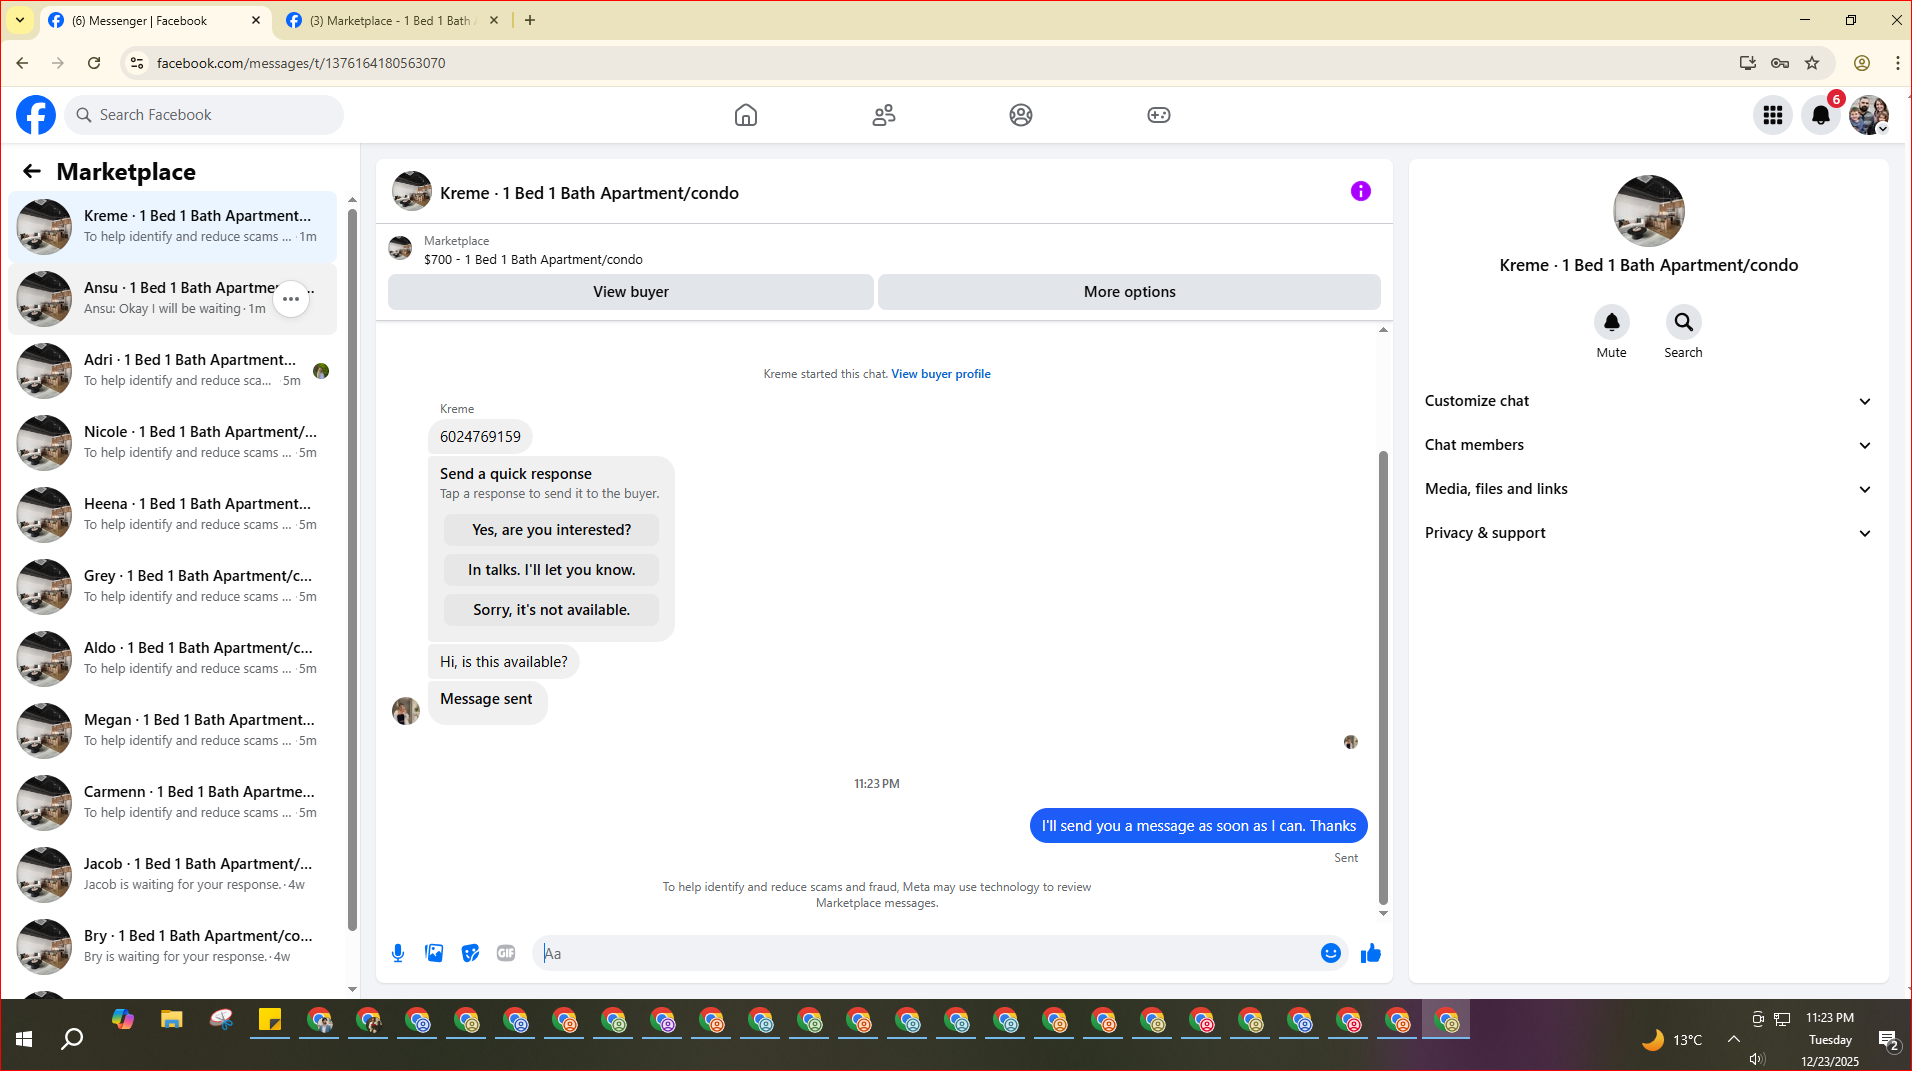Screen dimensions: 1912x1071
Task: Send a voice clip with microphone icon
Action: 398,953
